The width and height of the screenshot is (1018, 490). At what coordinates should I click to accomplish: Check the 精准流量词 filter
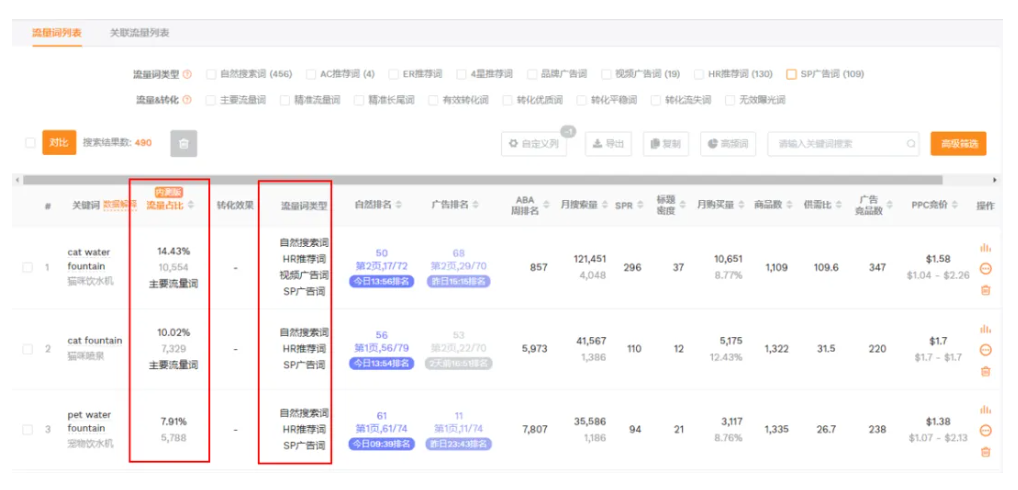pos(284,100)
